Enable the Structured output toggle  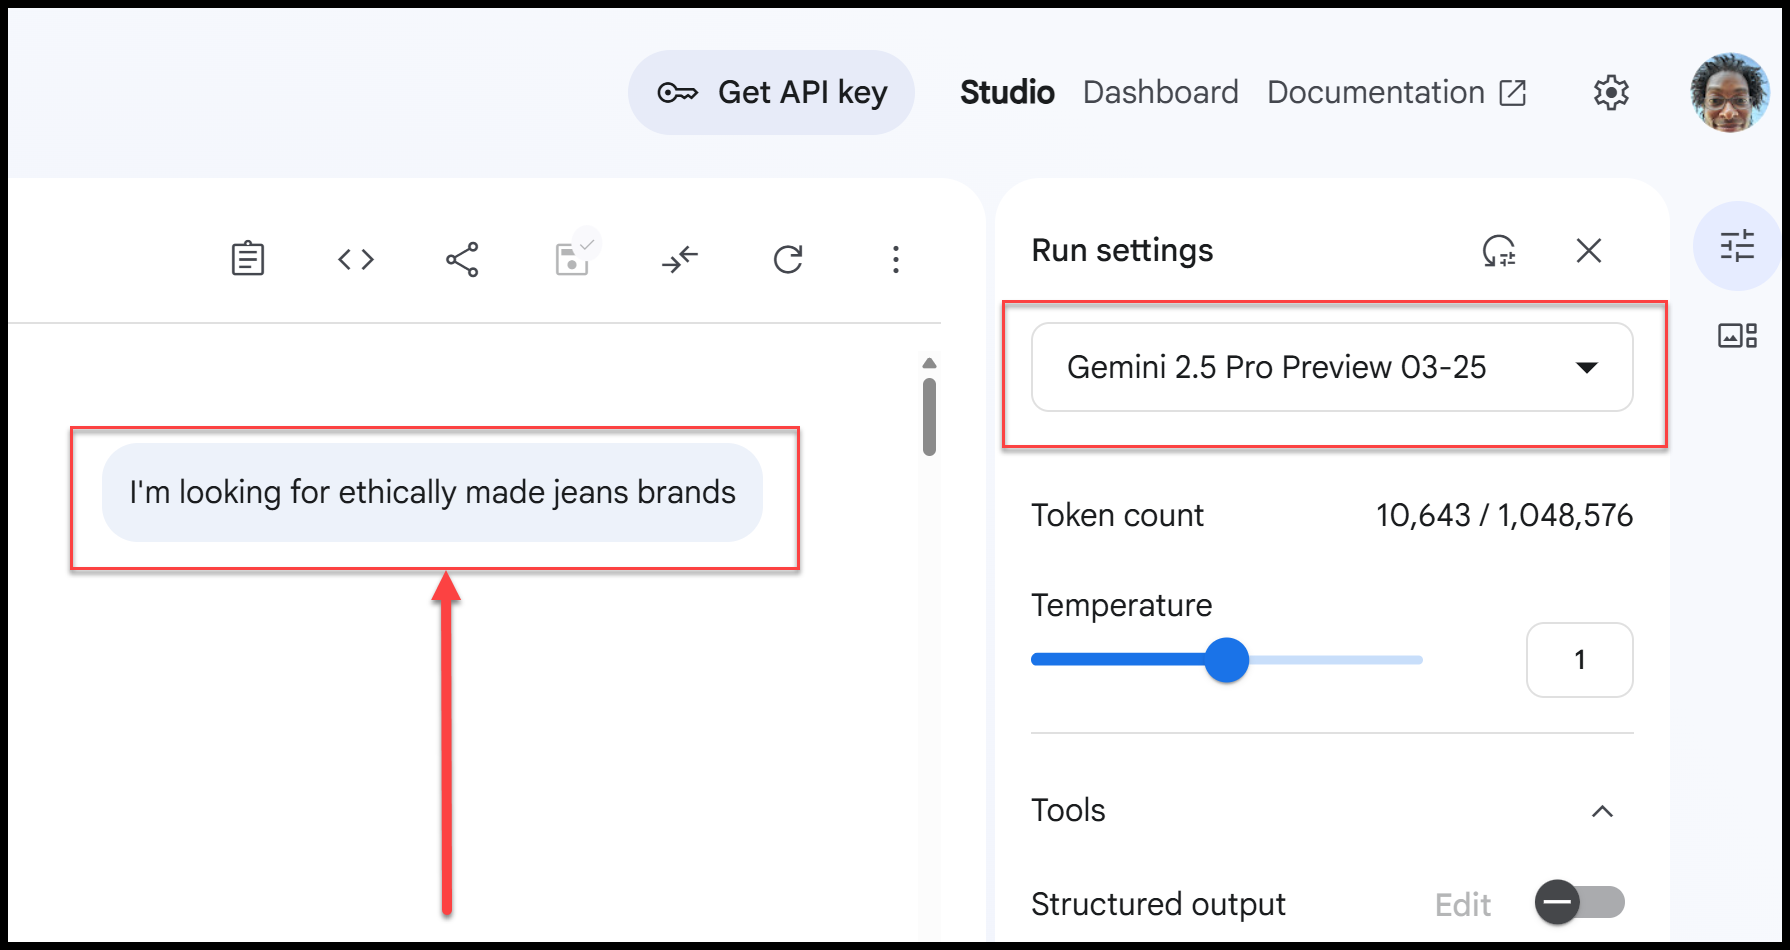1580,903
